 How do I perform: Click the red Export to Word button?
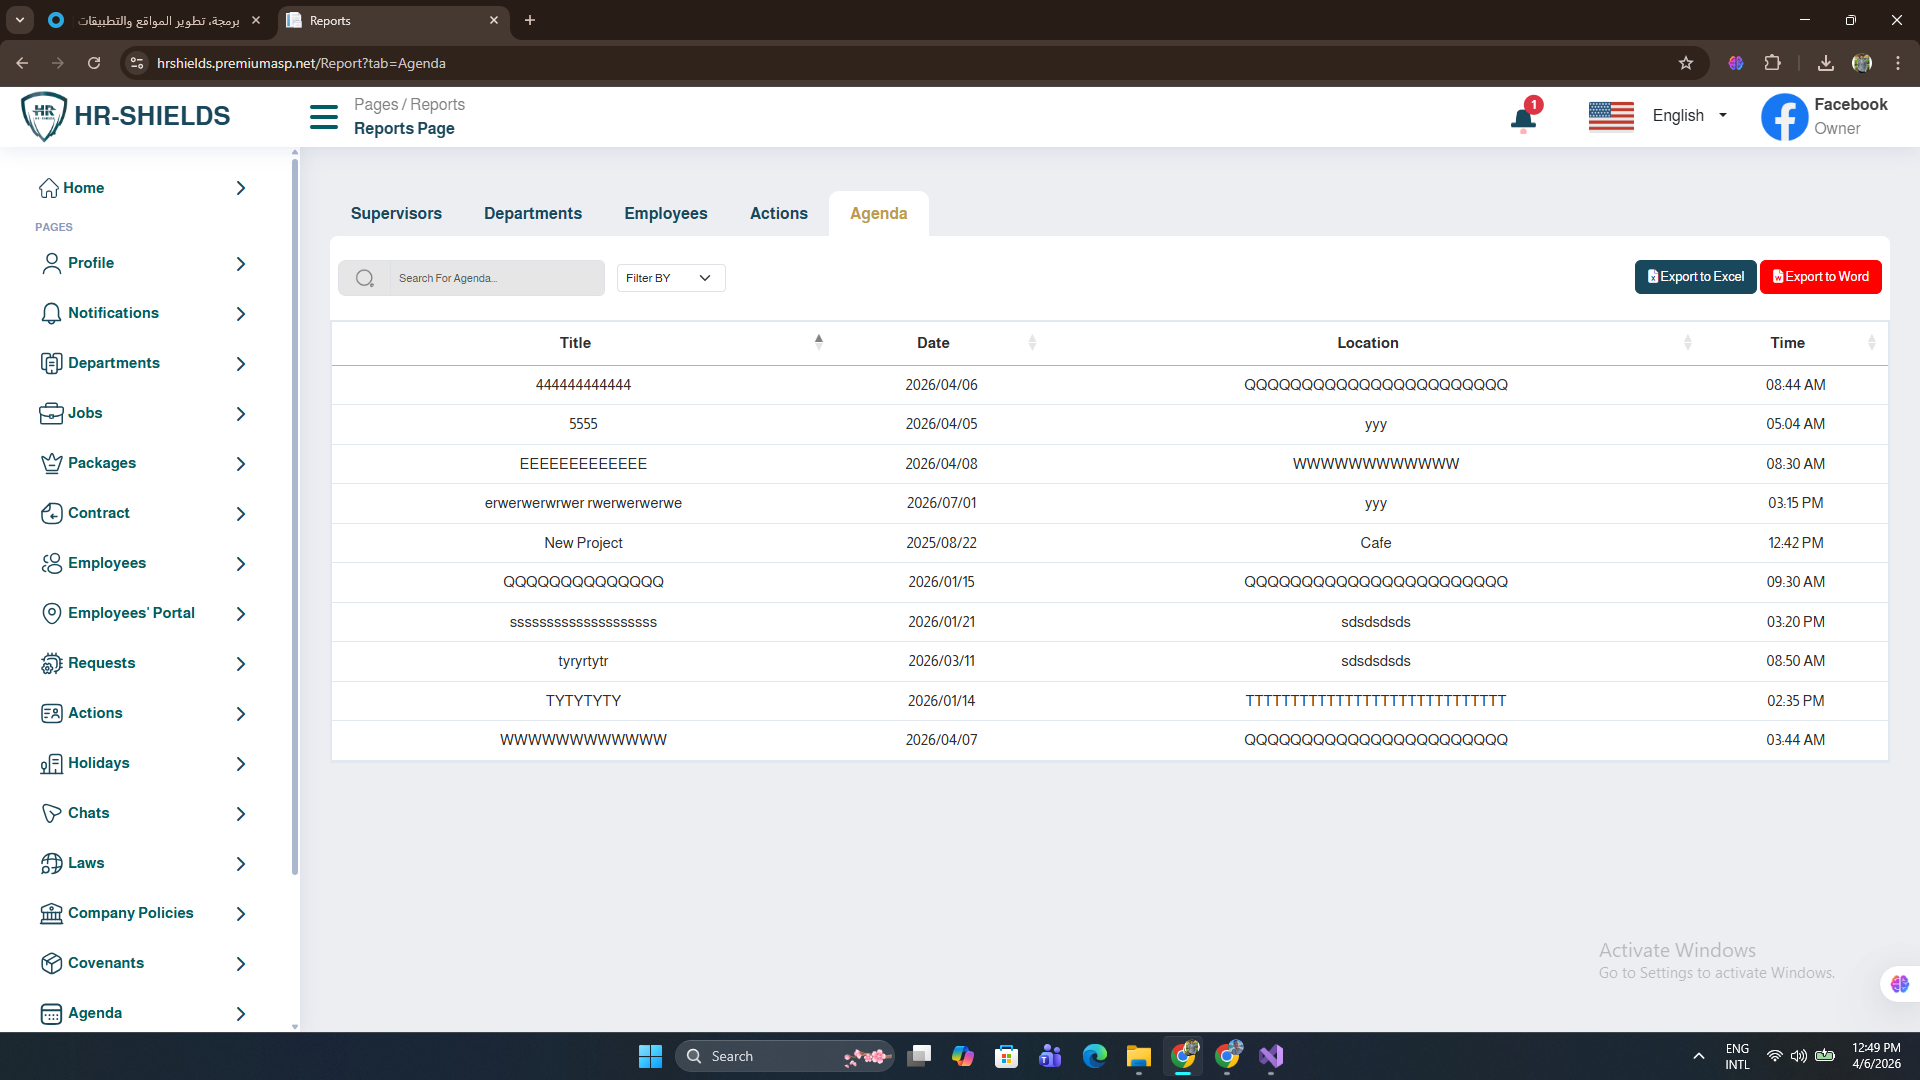pyautogui.click(x=1820, y=277)
